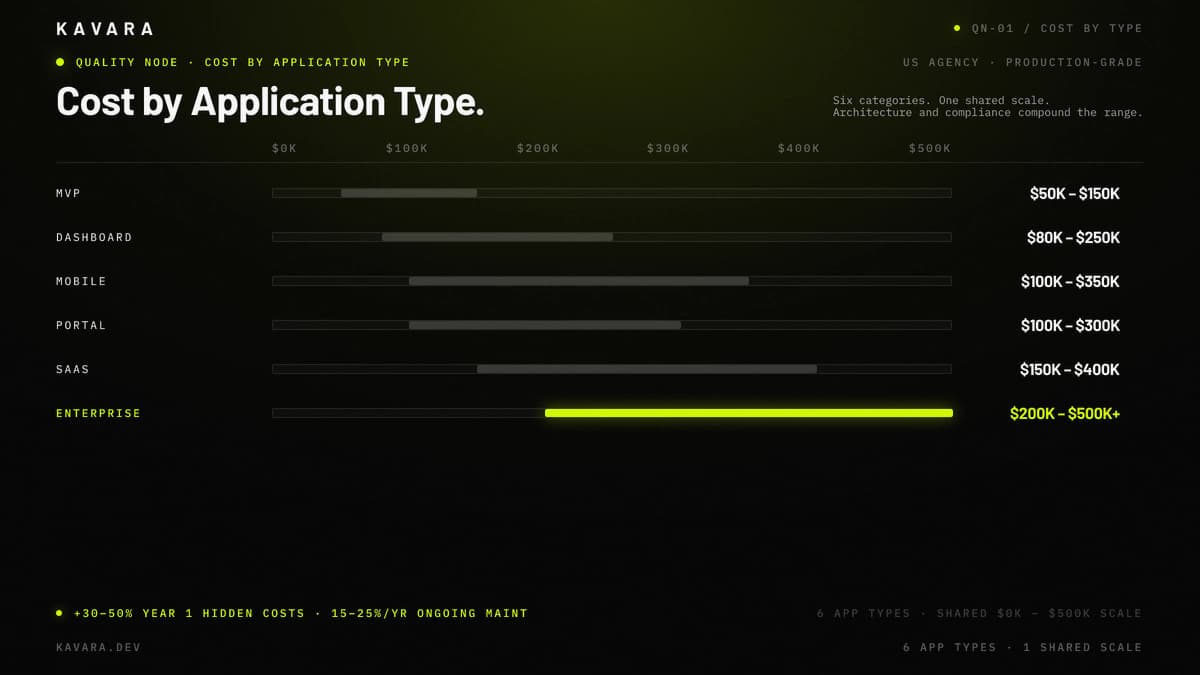
Task: Click the highlighted Enterprise cost bar
Action: [x=749, y=413]
